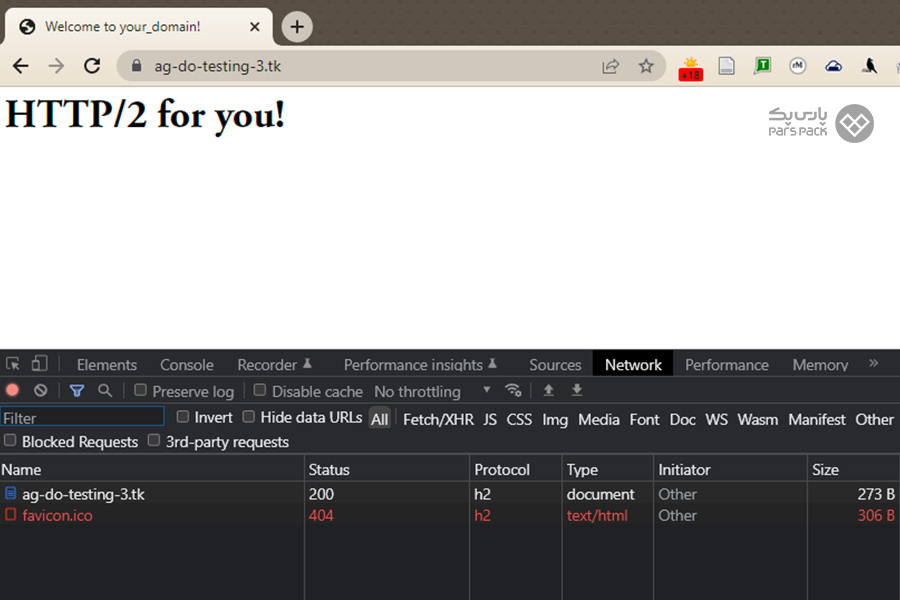Viewport: 900px width, 600px height.
Task: Toggle the network filter funnel icon
Action: [77, 391]
